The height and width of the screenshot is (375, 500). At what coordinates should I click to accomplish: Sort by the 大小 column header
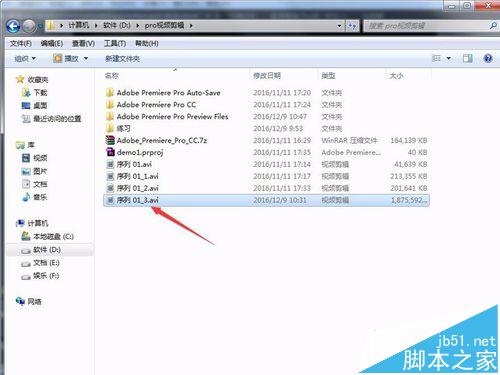pos(396,76)
